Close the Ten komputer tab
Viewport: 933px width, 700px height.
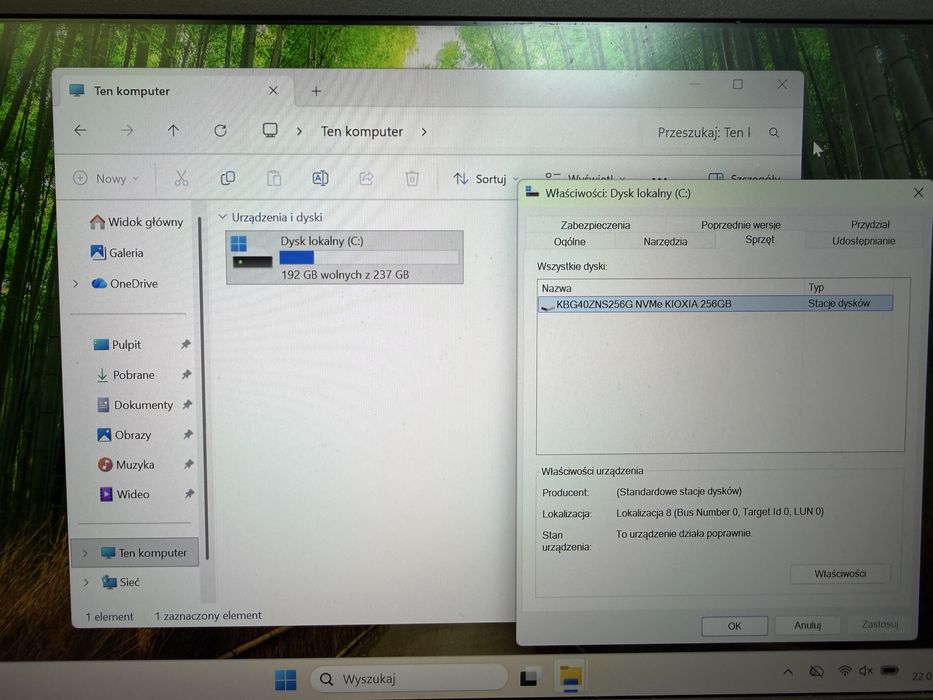pos(273,90)
